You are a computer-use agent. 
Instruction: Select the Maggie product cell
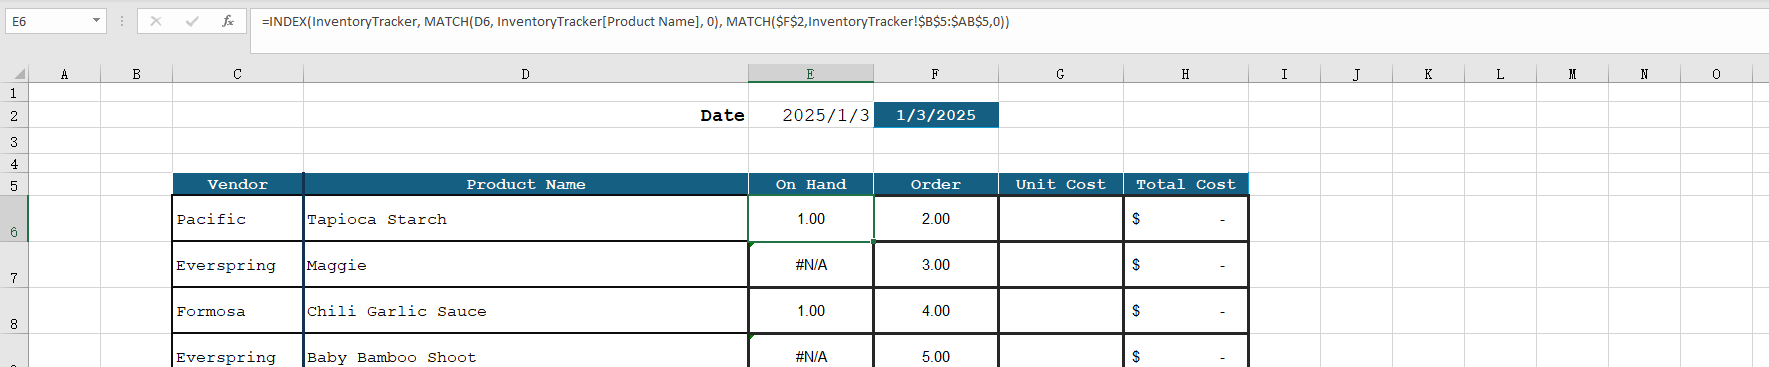tap(525, 264)
